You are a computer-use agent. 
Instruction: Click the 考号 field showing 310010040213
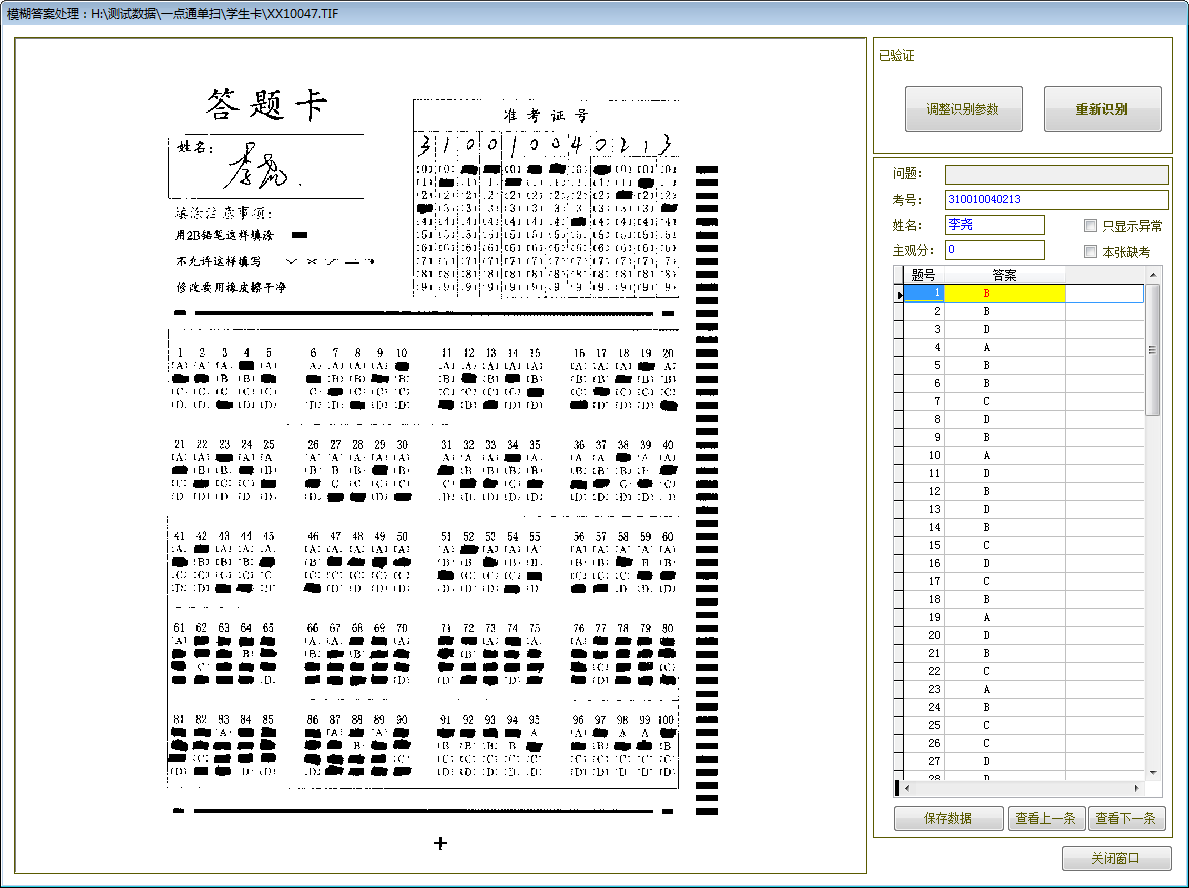(x=1056, y=200)
